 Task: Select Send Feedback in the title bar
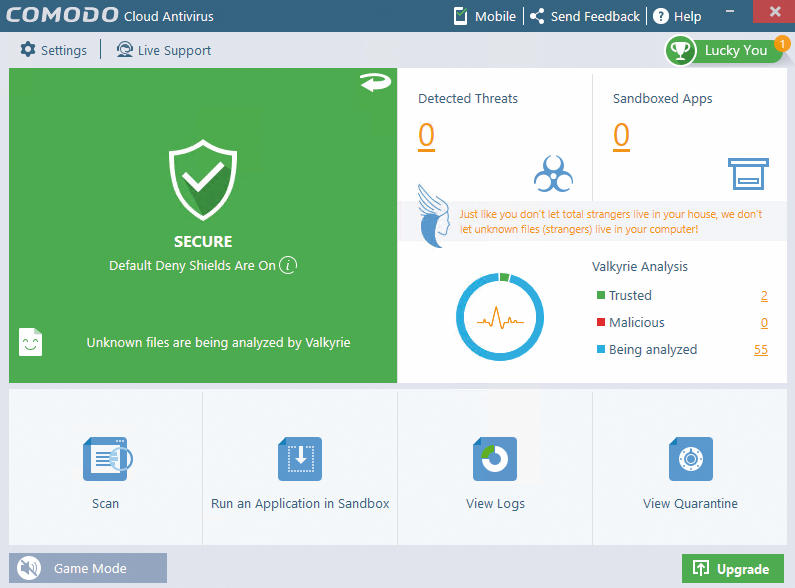[x=585, y=16]
